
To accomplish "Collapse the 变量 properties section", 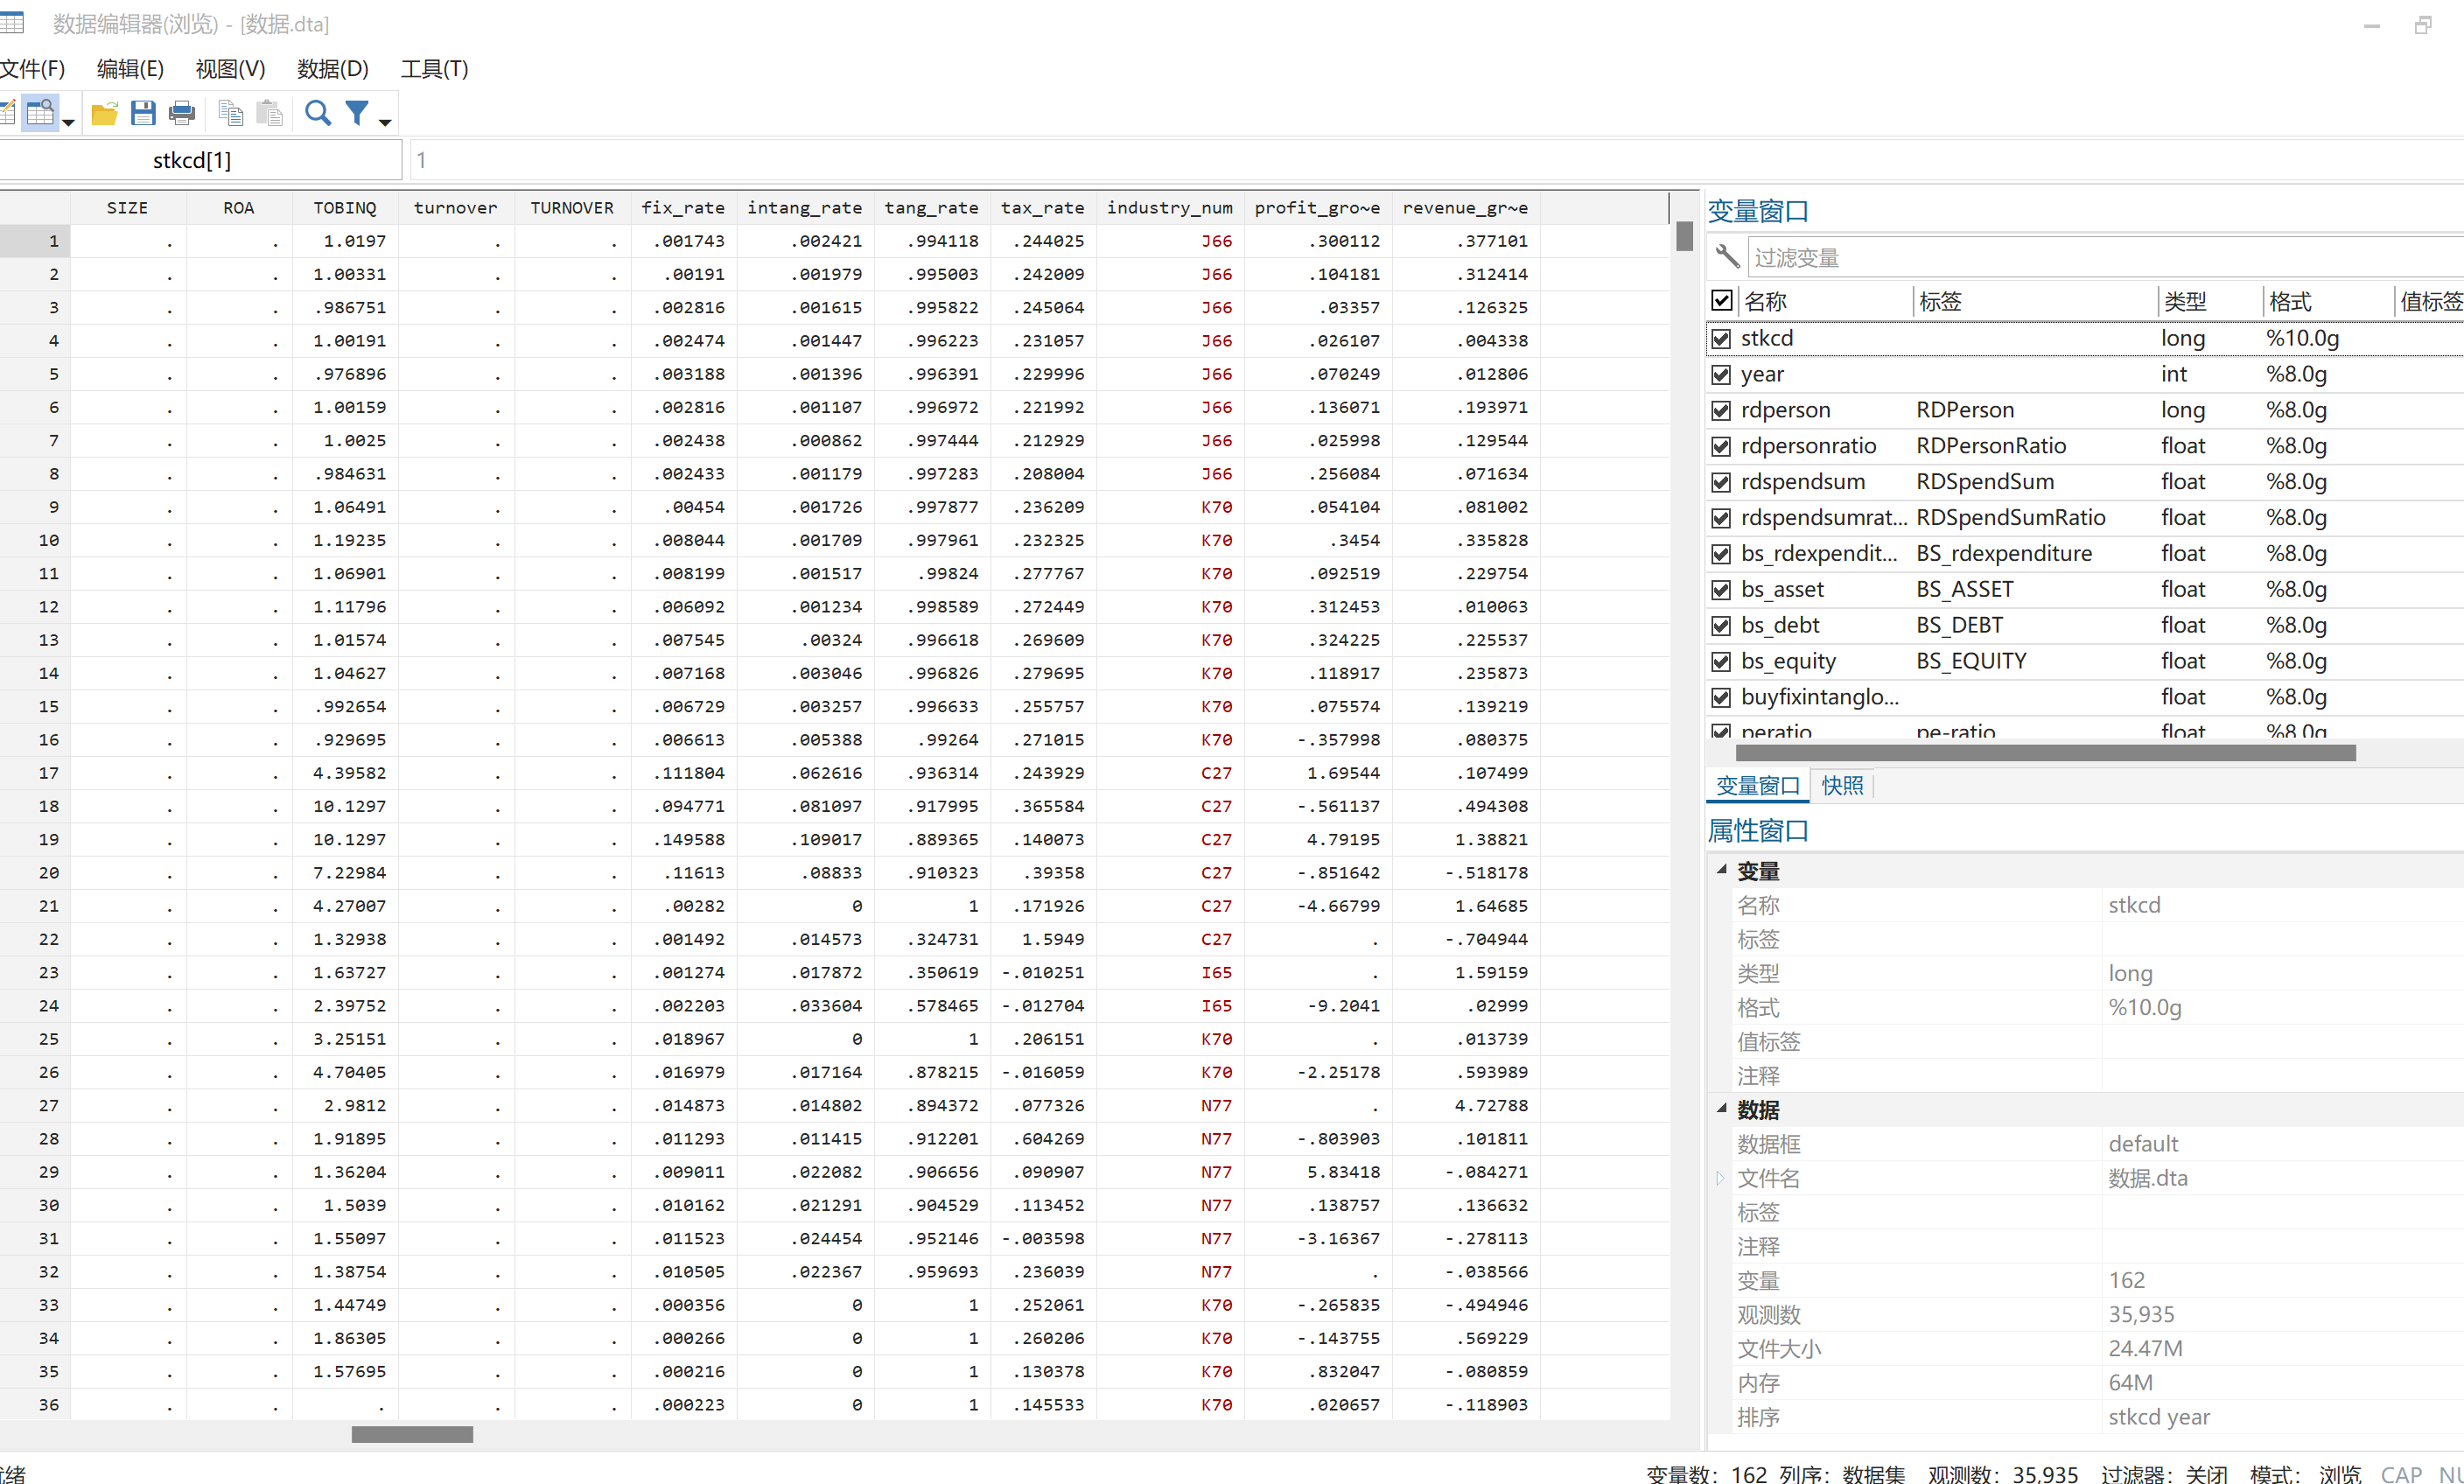I will [1722, 870].
